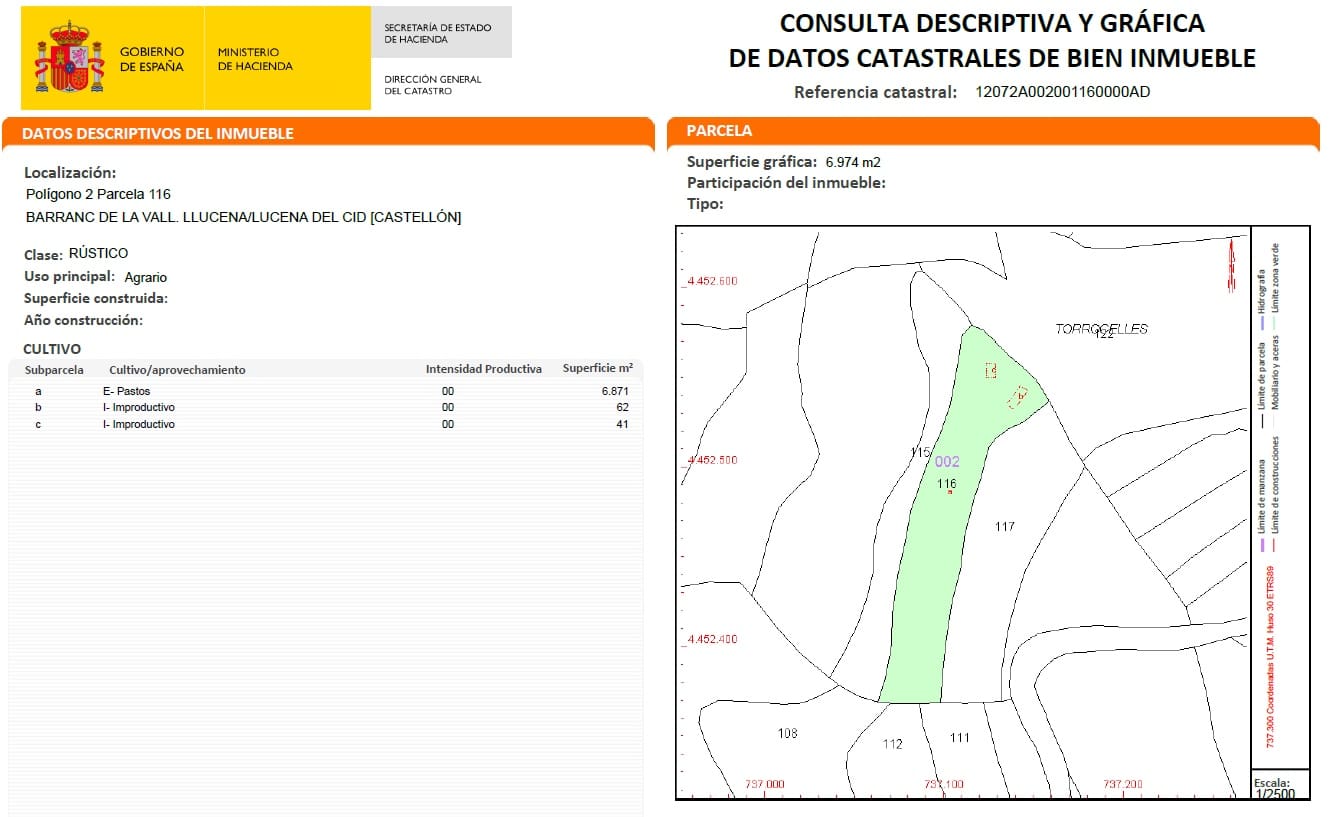The height and width of the screenshot is (817, 1331).
Task: Click the GOBIERNO DE ESPAÑA text
Action: pyautogui.click(x=152, y=59)
